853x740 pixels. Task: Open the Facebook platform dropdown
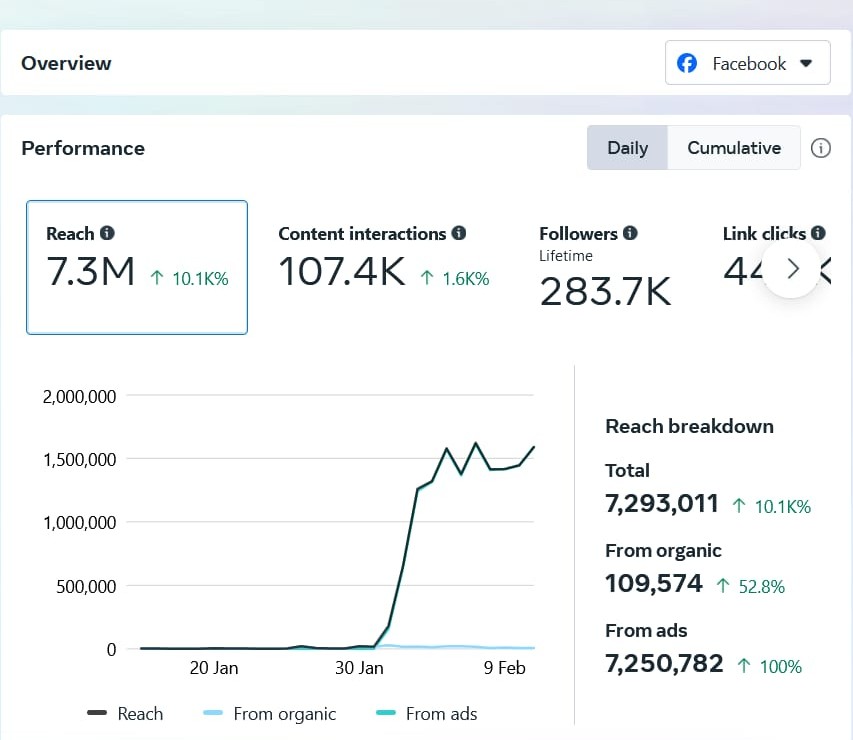(x=747, y=63)
